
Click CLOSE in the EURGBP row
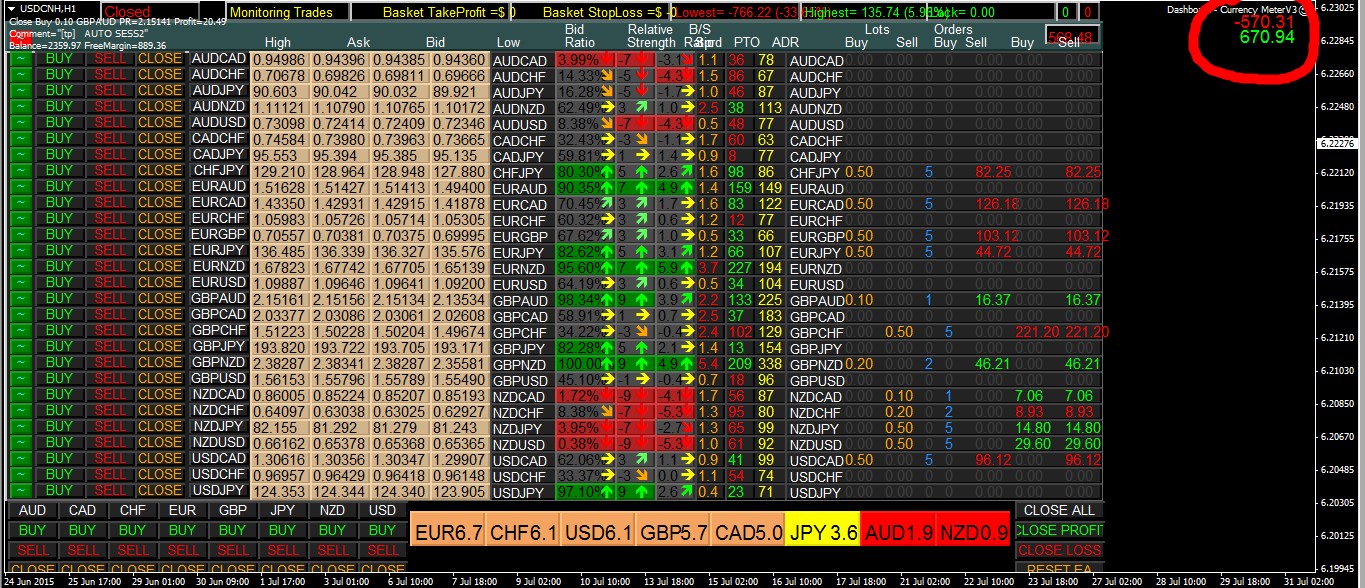pos(160,235)
